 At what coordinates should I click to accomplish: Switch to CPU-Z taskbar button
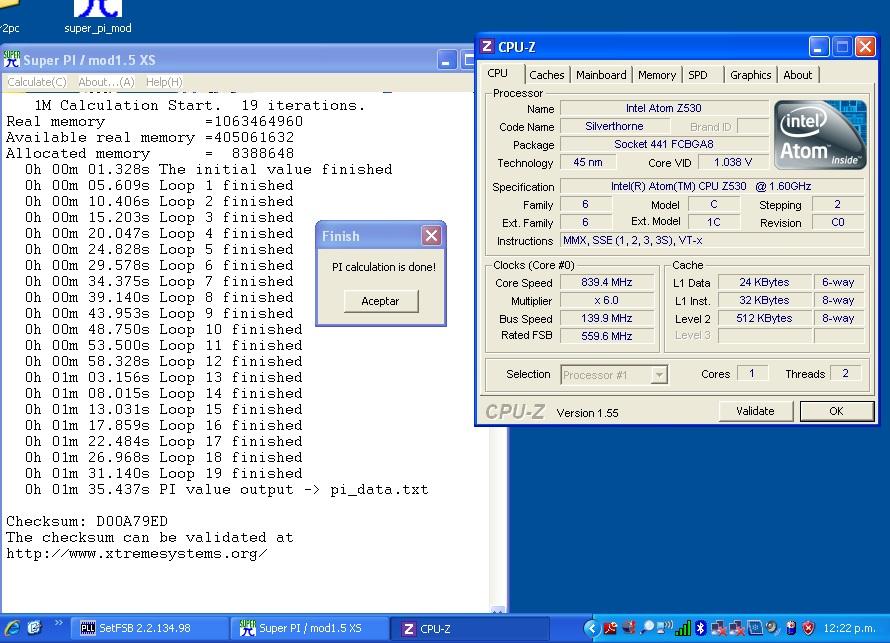click(470, 628)
